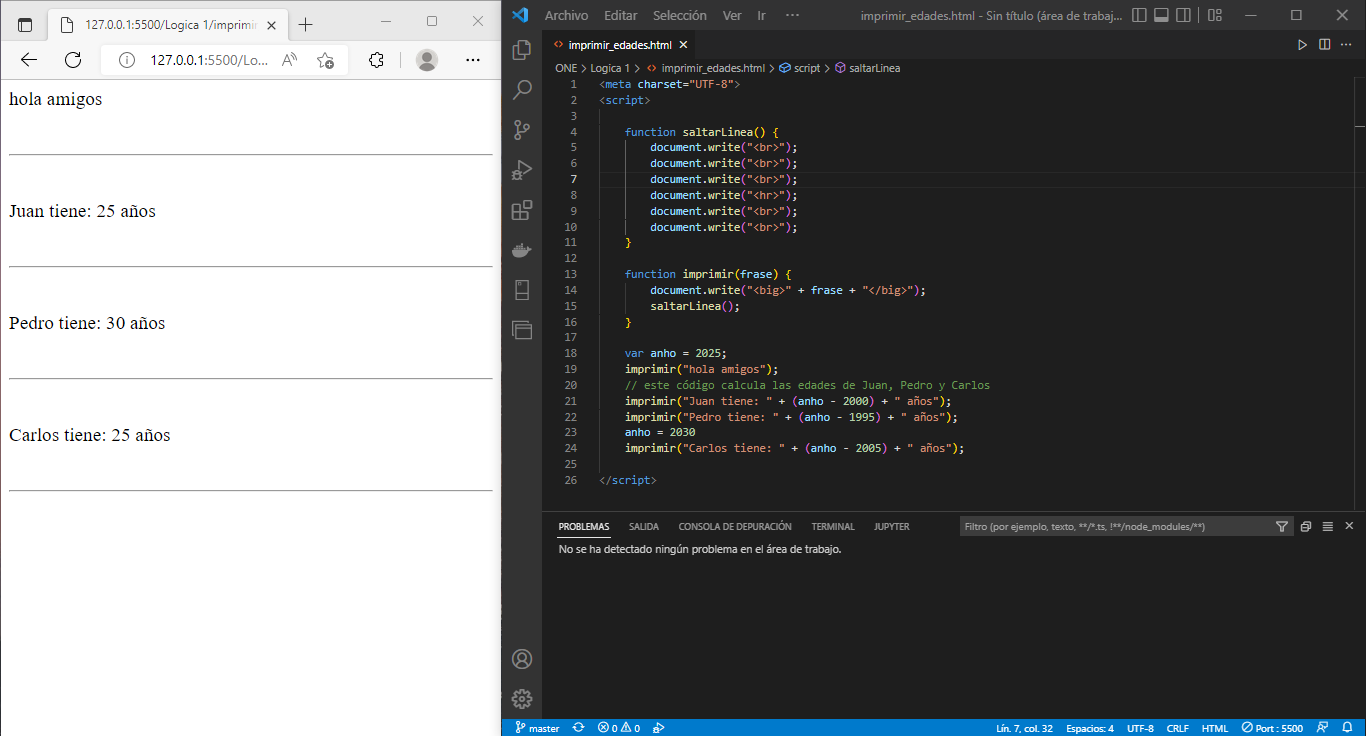Change the UTF-8 encoding
Screen dimensions: 1366x736
1140,728
